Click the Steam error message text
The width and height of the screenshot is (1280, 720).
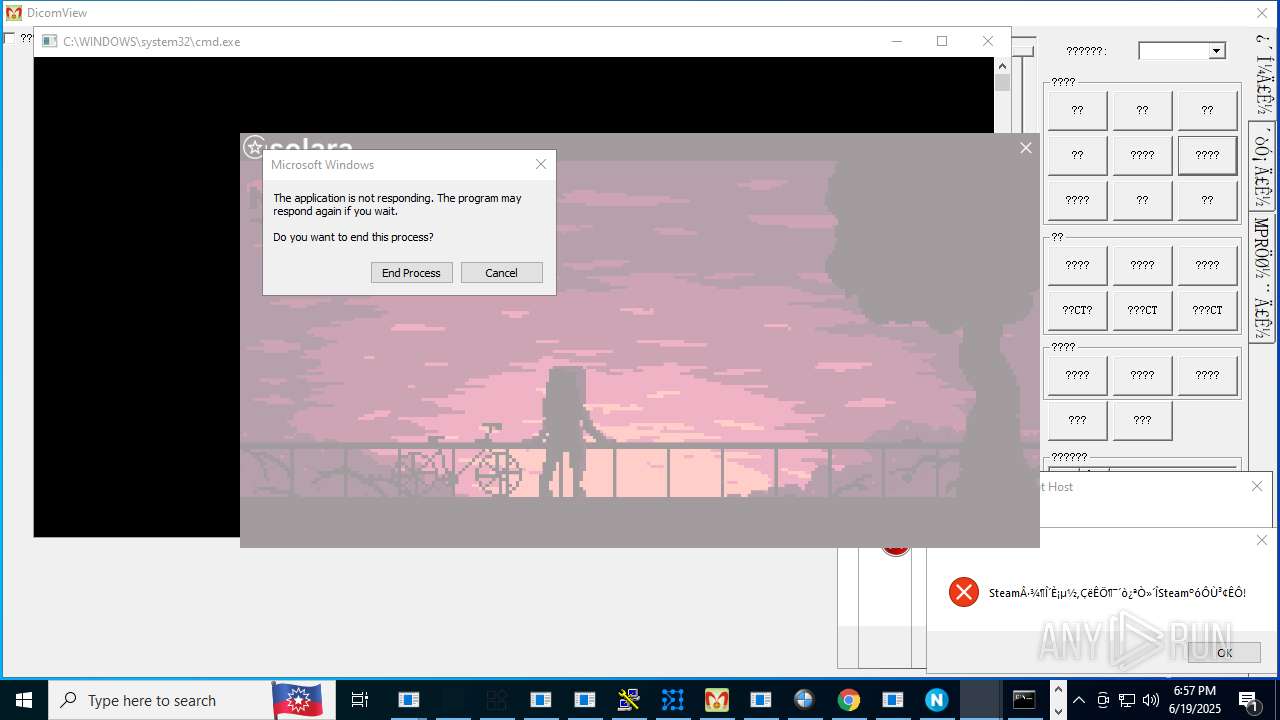tap(1117, 593)
